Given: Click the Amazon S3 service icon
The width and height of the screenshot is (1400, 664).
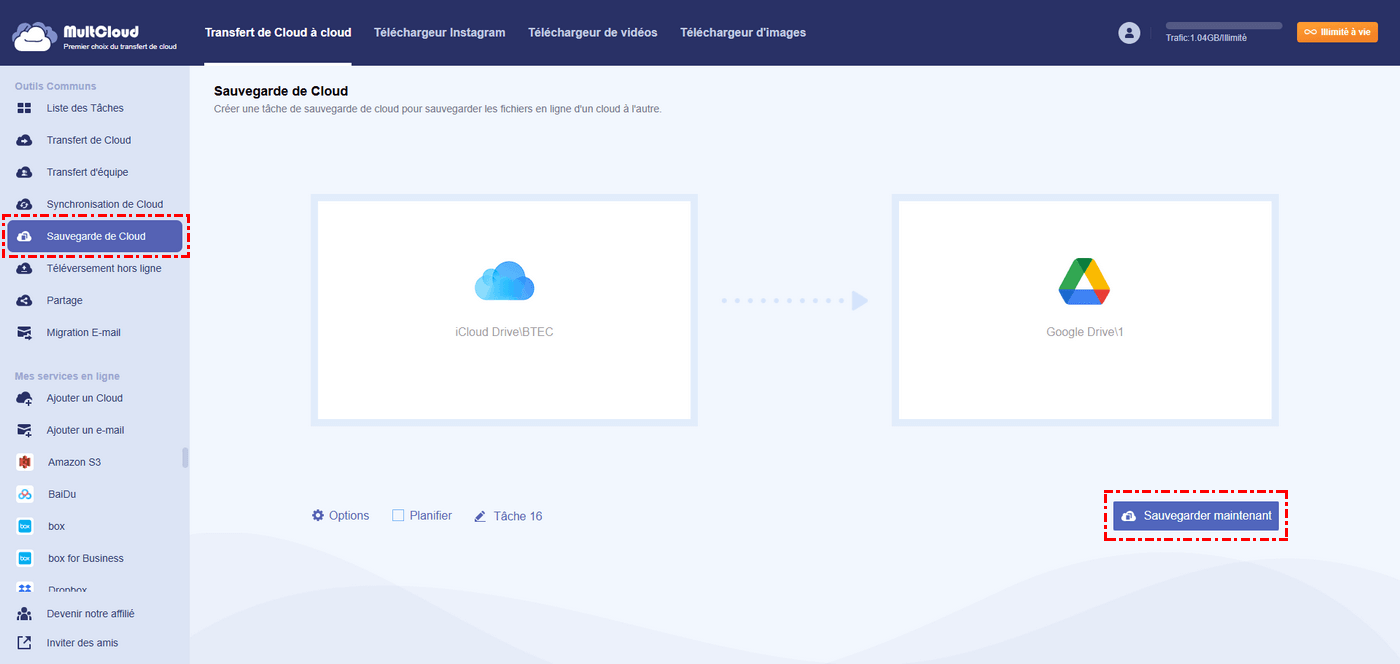Looking at the screenshot, I should [25, 462].
